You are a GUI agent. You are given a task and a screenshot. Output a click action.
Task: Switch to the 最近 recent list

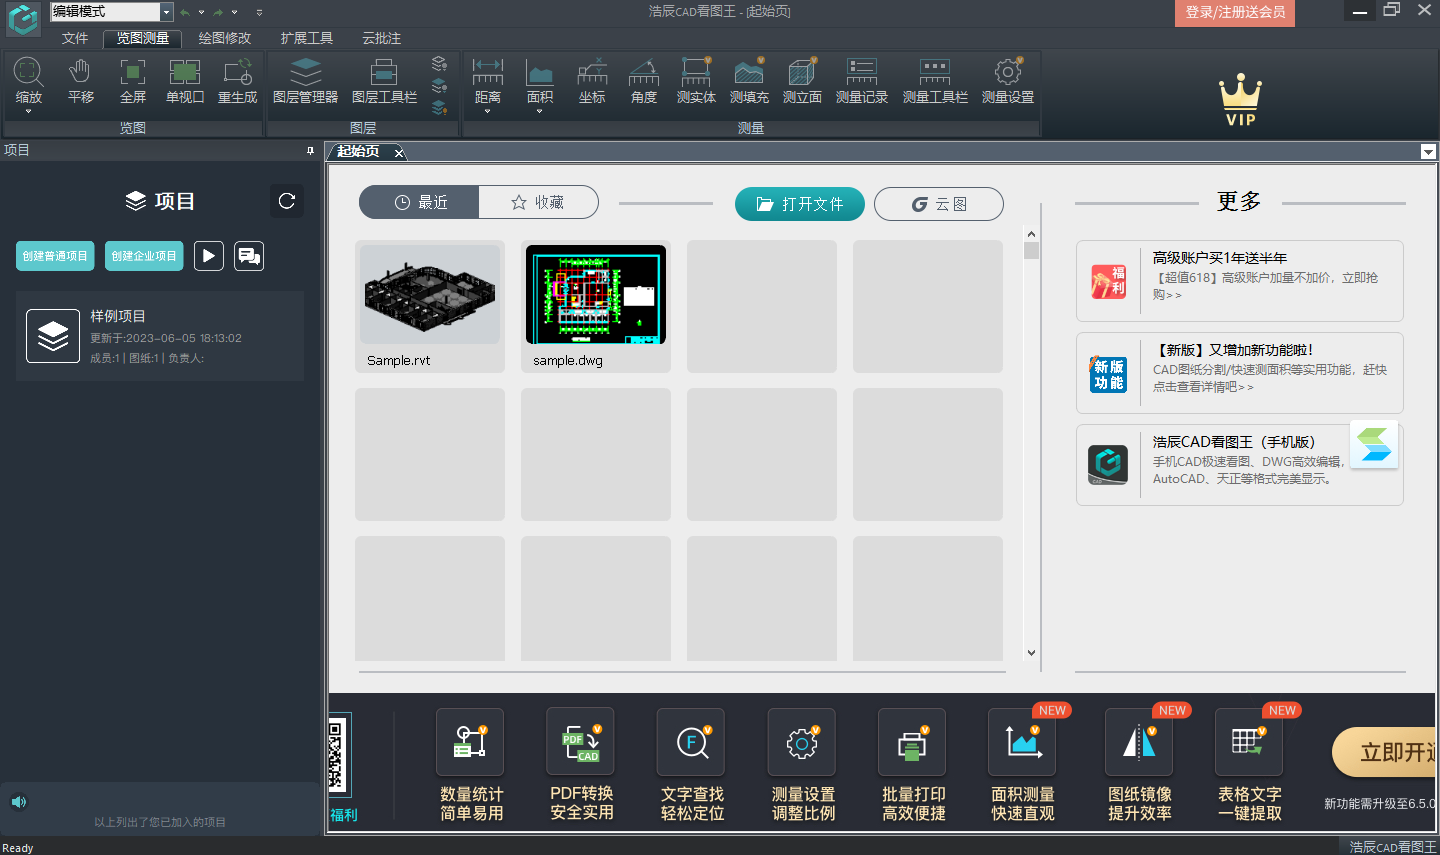click(x=419, y=202)
